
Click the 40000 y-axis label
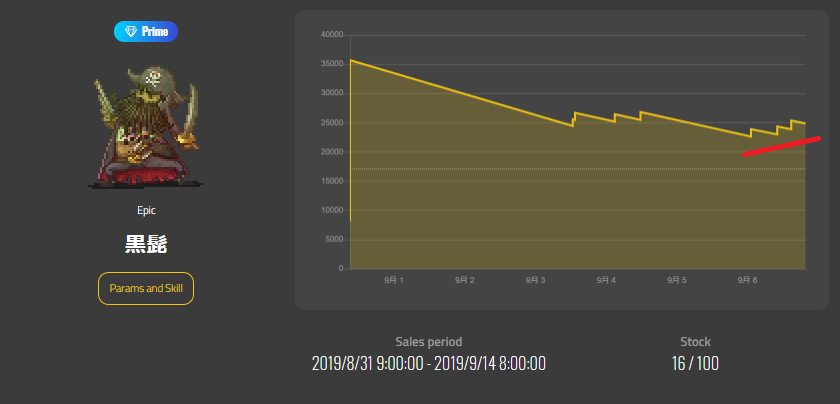point(332,35)
